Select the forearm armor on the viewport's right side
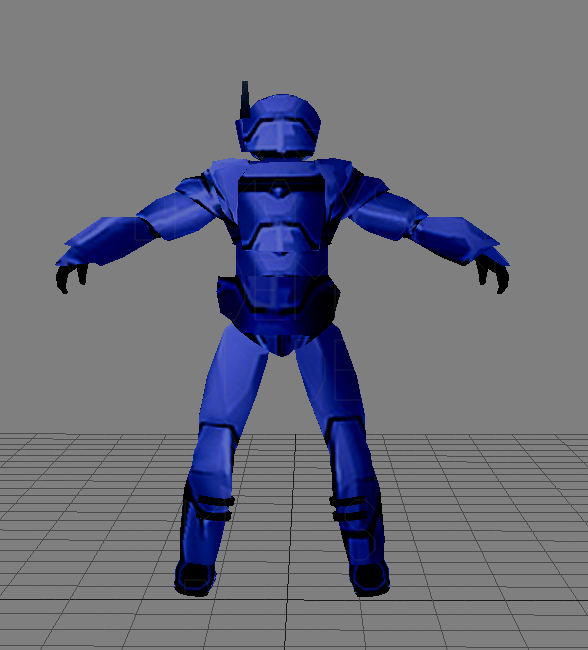 (458, 240)
